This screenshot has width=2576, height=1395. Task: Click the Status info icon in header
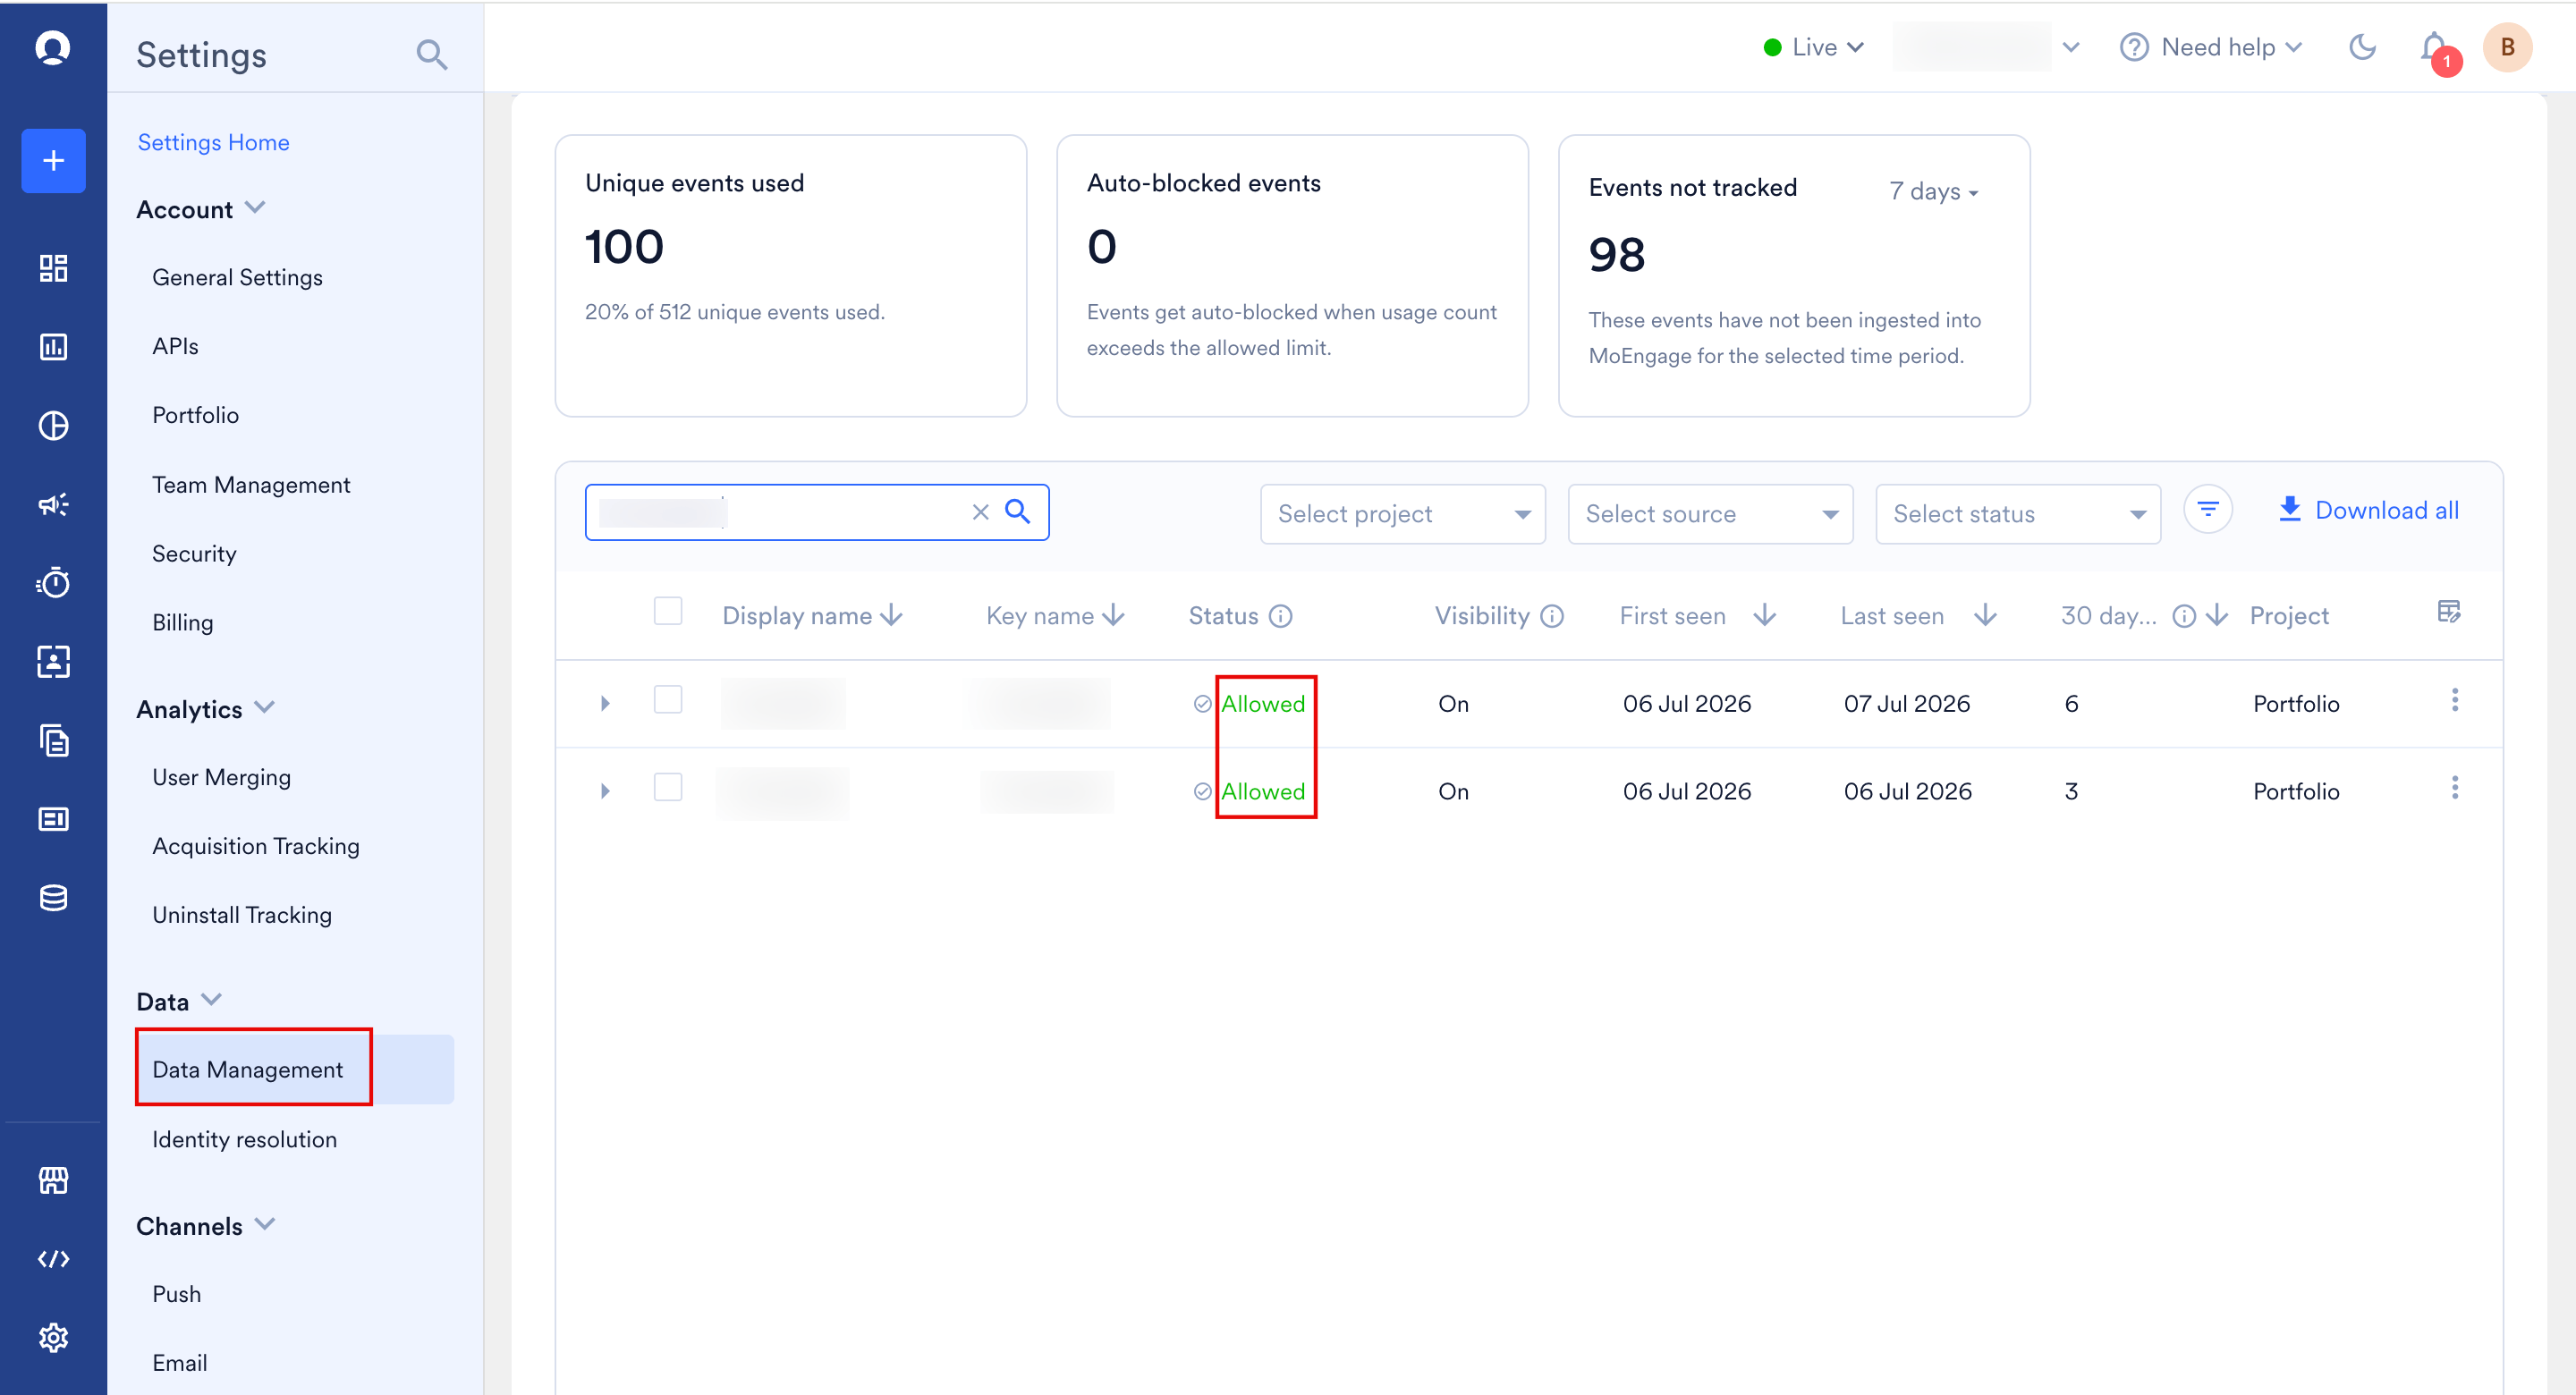[1280, 616]
